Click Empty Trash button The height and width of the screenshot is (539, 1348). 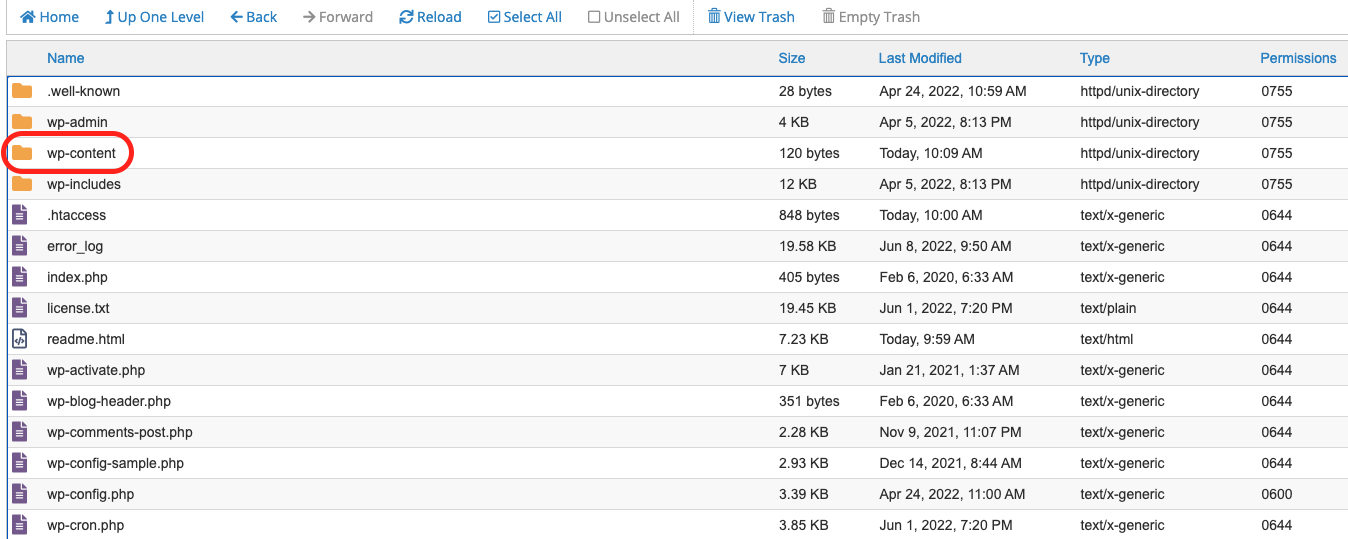click(871, 17)
